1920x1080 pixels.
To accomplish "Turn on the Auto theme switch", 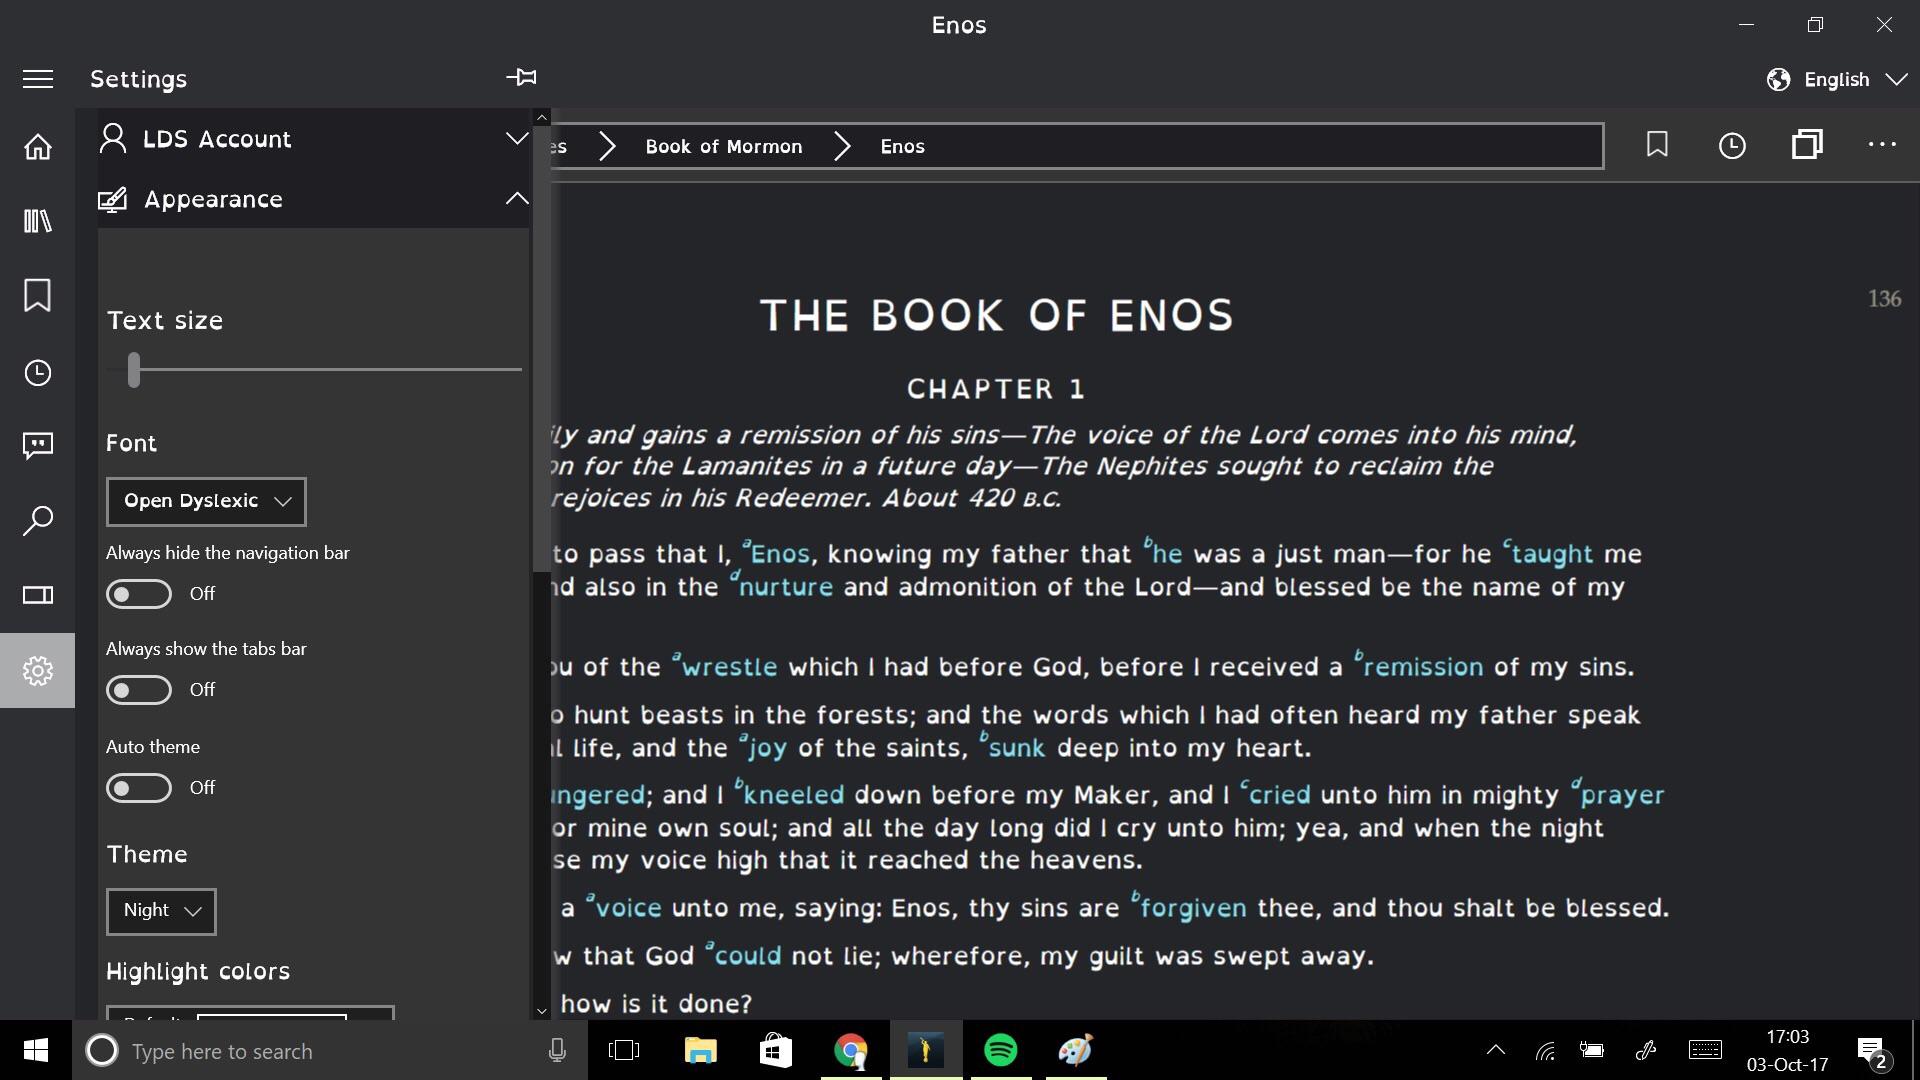I will 137,788.
